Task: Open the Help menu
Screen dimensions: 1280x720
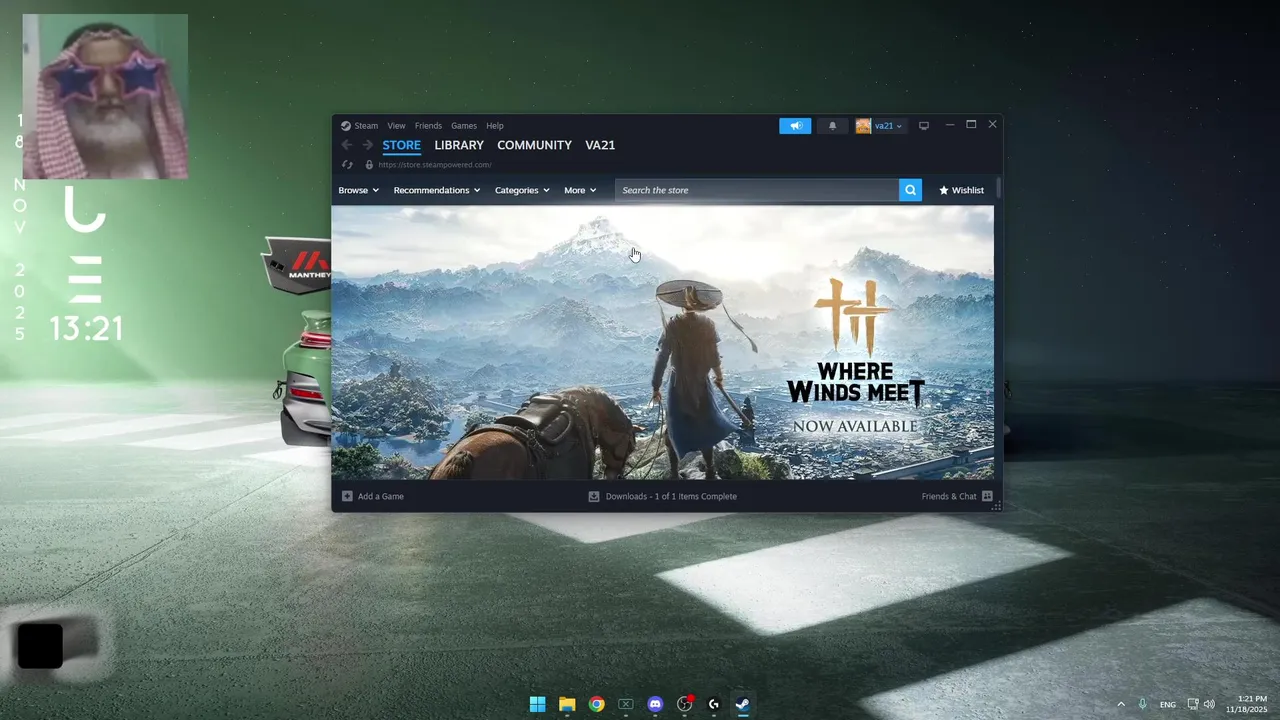Action: point(495,126)
